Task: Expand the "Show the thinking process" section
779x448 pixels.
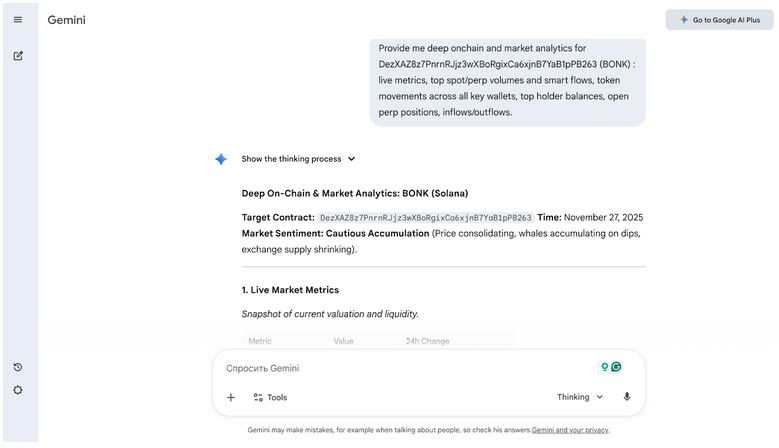Action: (x=298, y=159)
